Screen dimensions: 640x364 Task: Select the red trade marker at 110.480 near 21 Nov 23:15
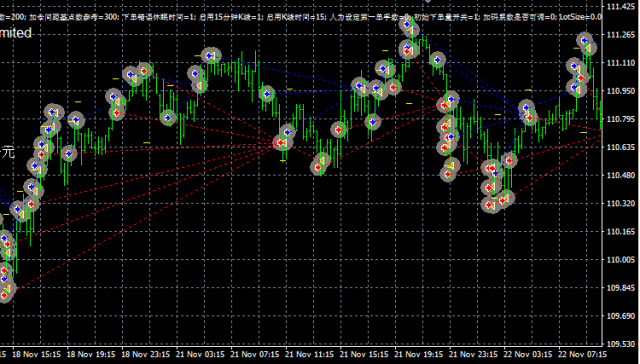[448, 174]
